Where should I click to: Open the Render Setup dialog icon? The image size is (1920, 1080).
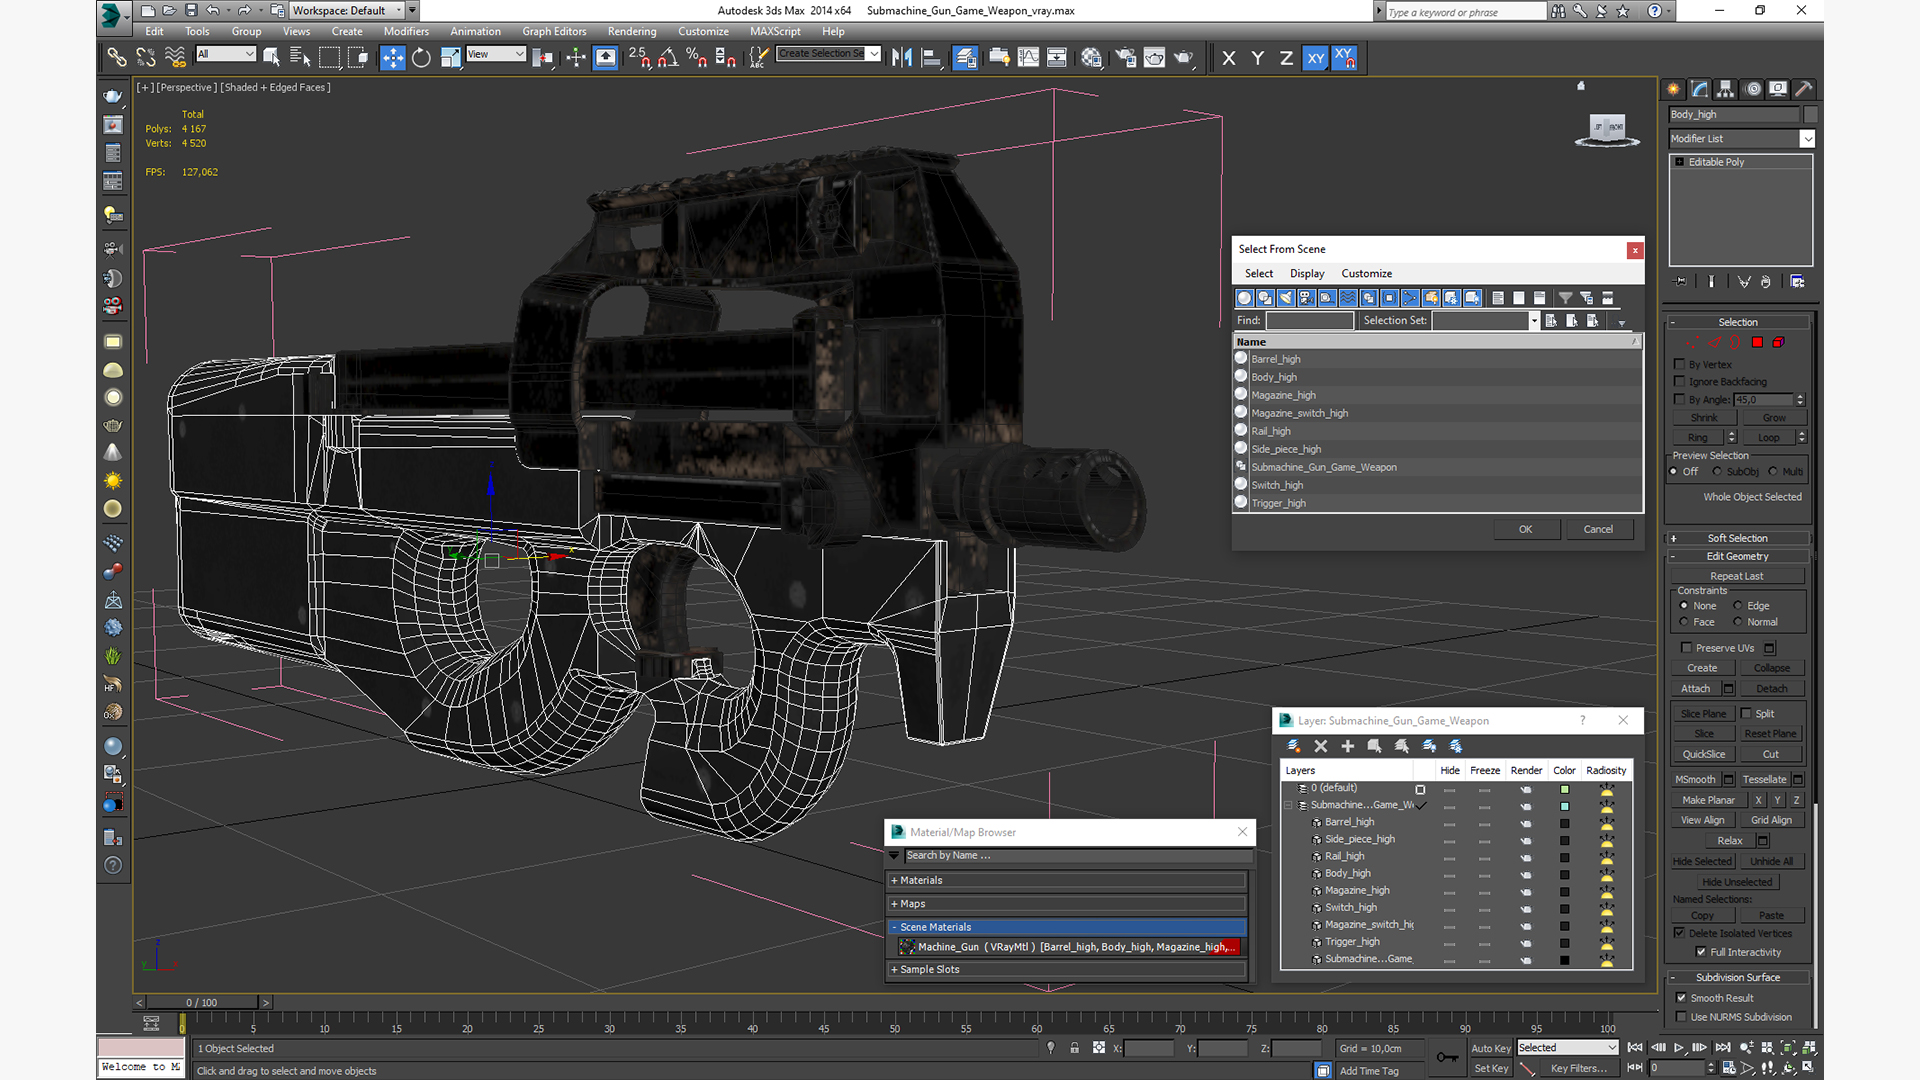[x=1126, y=58]
